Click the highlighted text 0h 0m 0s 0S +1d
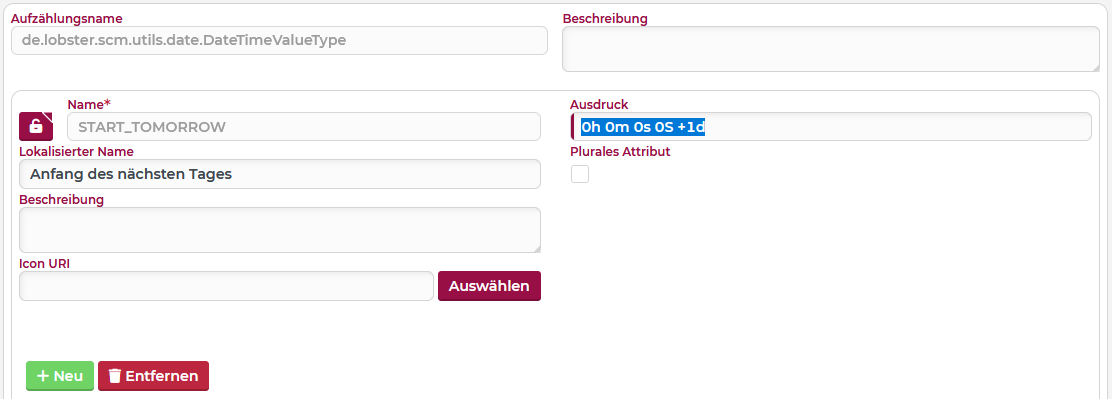 (x=643, y=127)
